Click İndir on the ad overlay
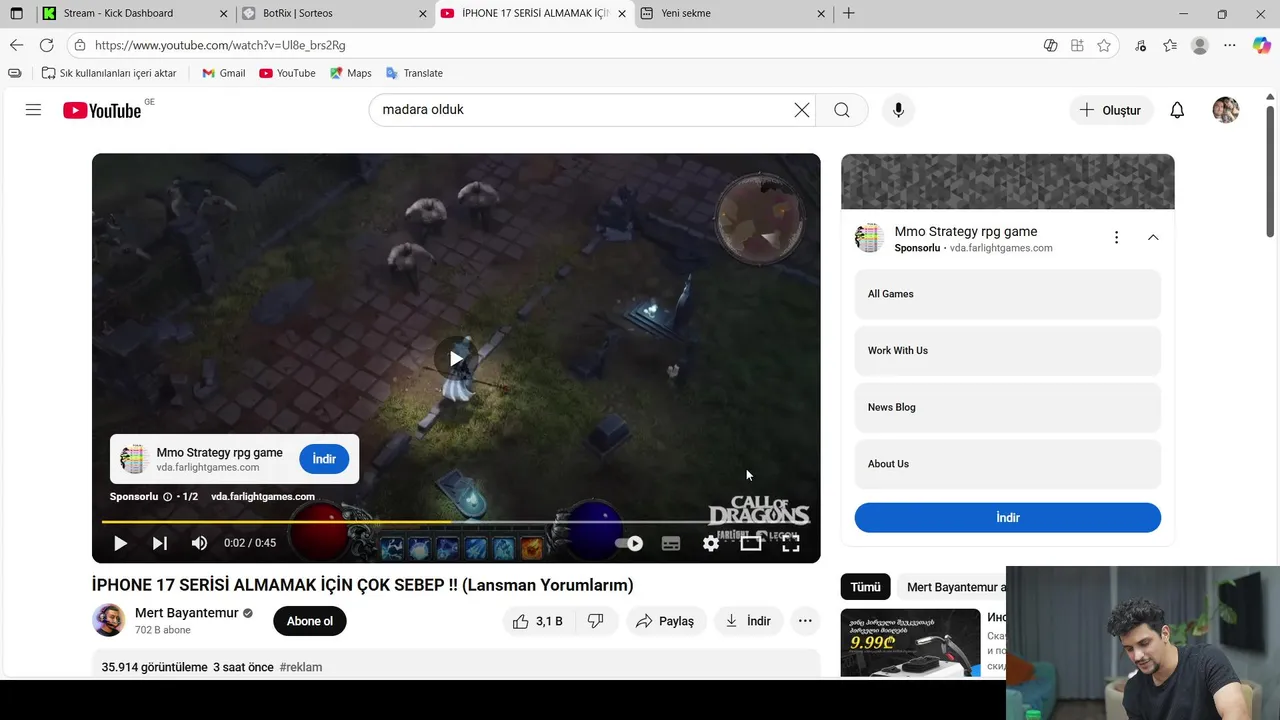The height and width of the screenshot is (720, 1280). 324,459
